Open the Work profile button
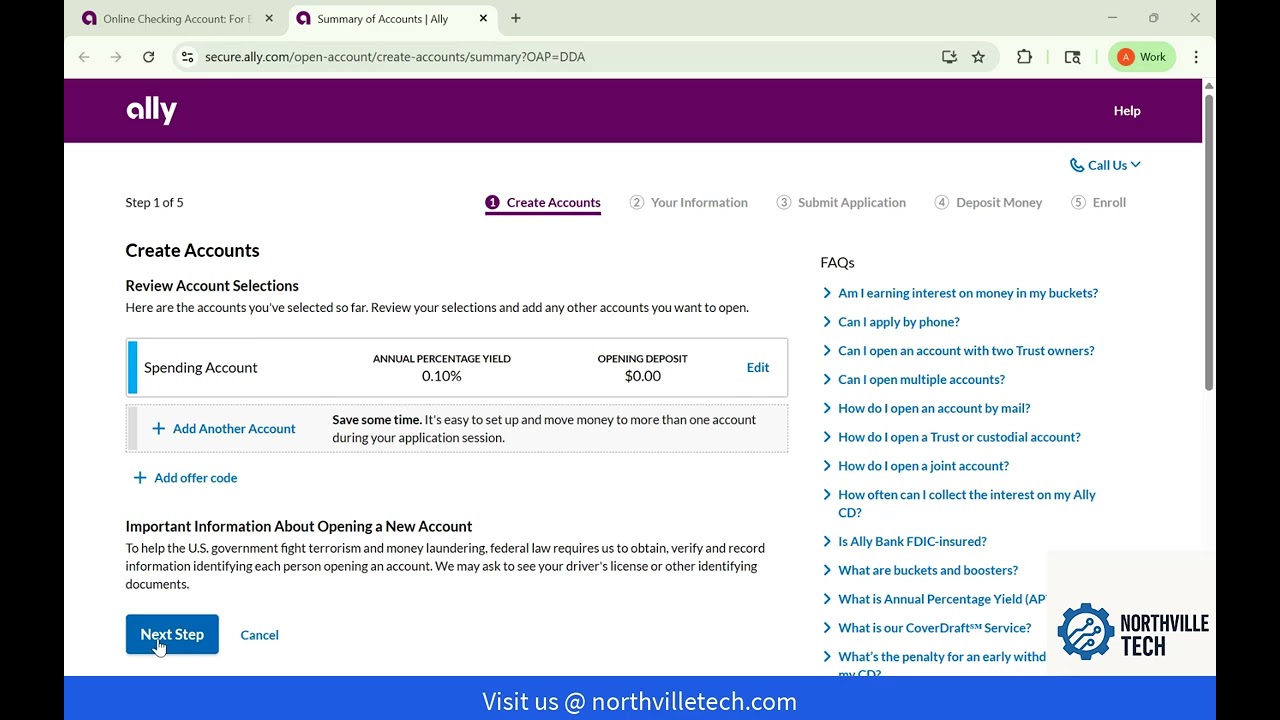1280x720 pixels. [1142, 57]
